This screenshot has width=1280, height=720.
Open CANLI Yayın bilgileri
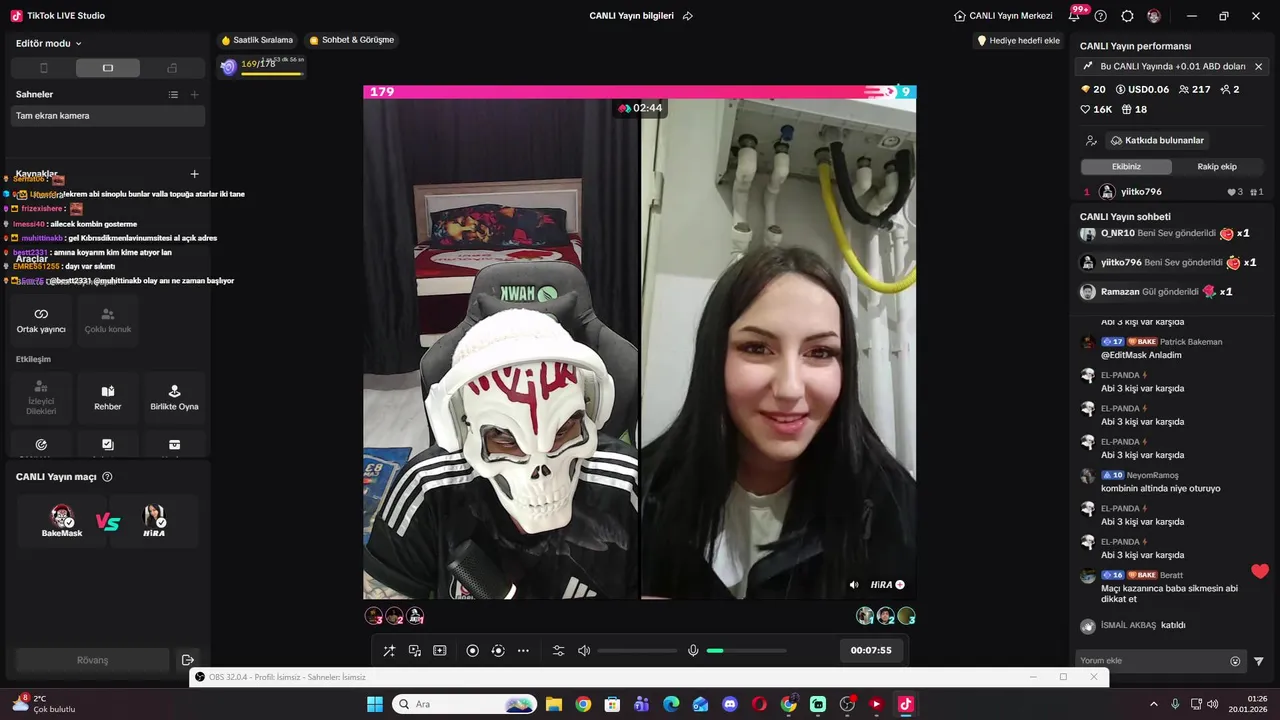[x=631, y=16]
